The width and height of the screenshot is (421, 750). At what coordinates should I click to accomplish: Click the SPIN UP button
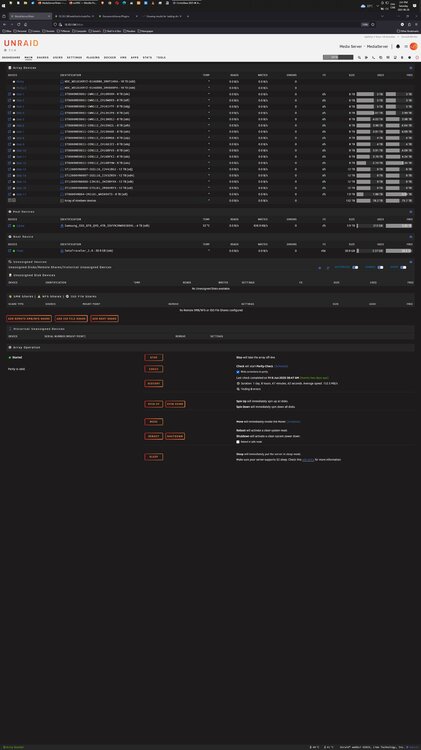click(x=154, y=404)
